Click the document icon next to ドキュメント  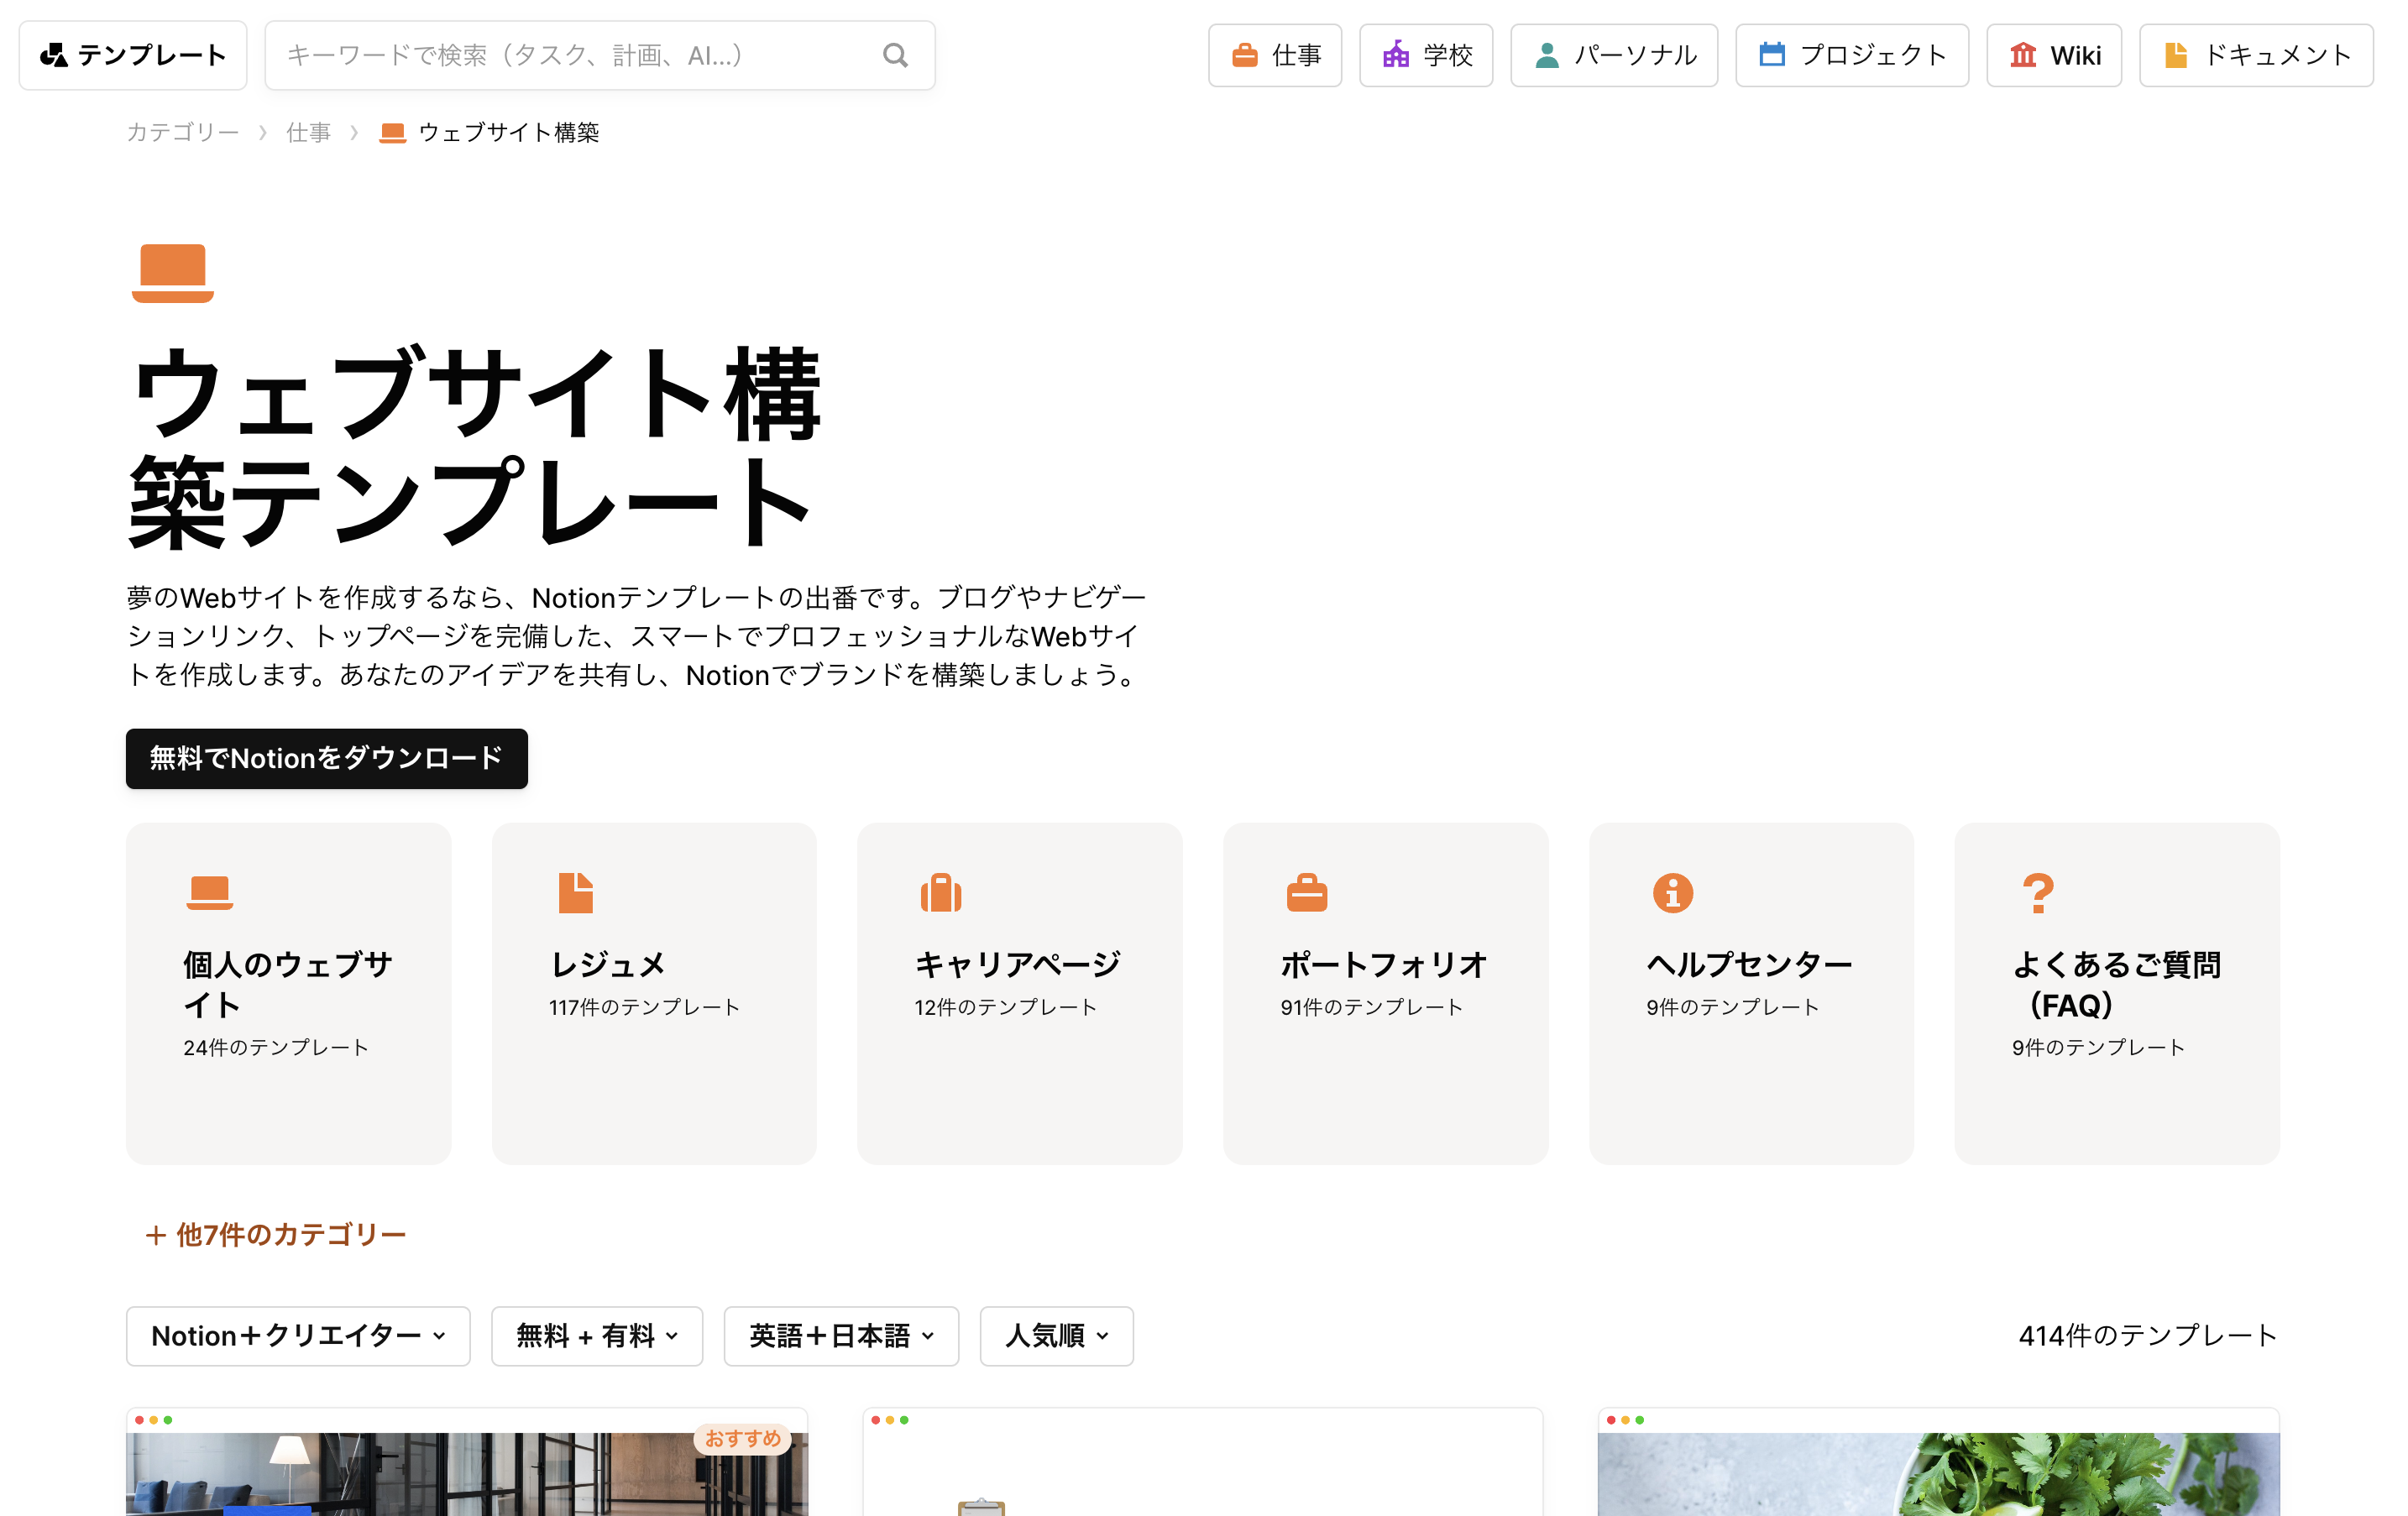click(2176, 55)
